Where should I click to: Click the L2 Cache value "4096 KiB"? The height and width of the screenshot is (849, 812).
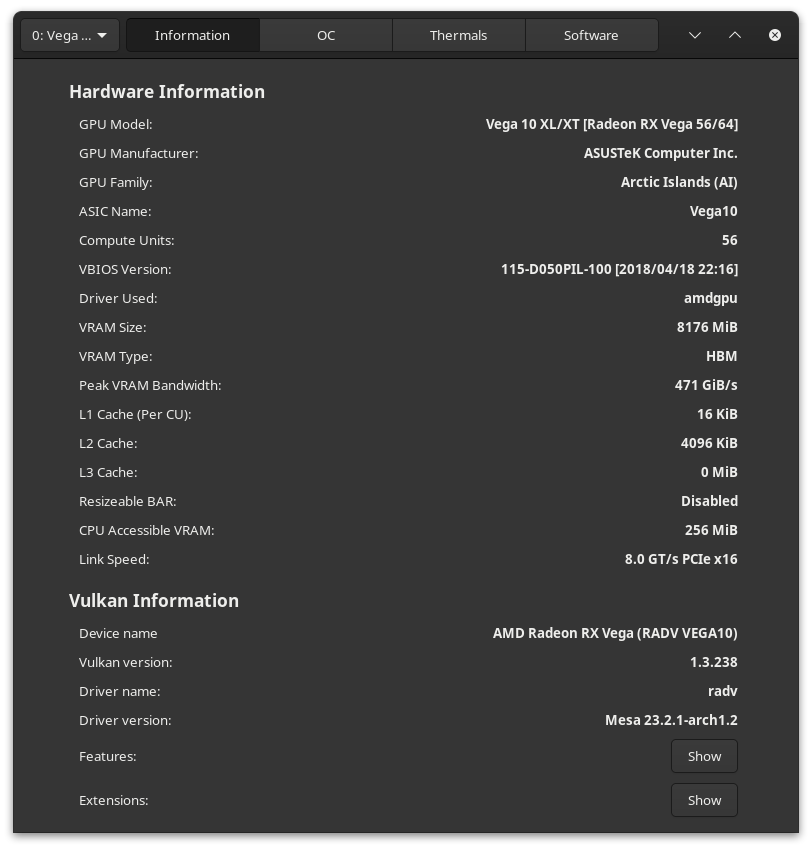click(x=709, y=443)
